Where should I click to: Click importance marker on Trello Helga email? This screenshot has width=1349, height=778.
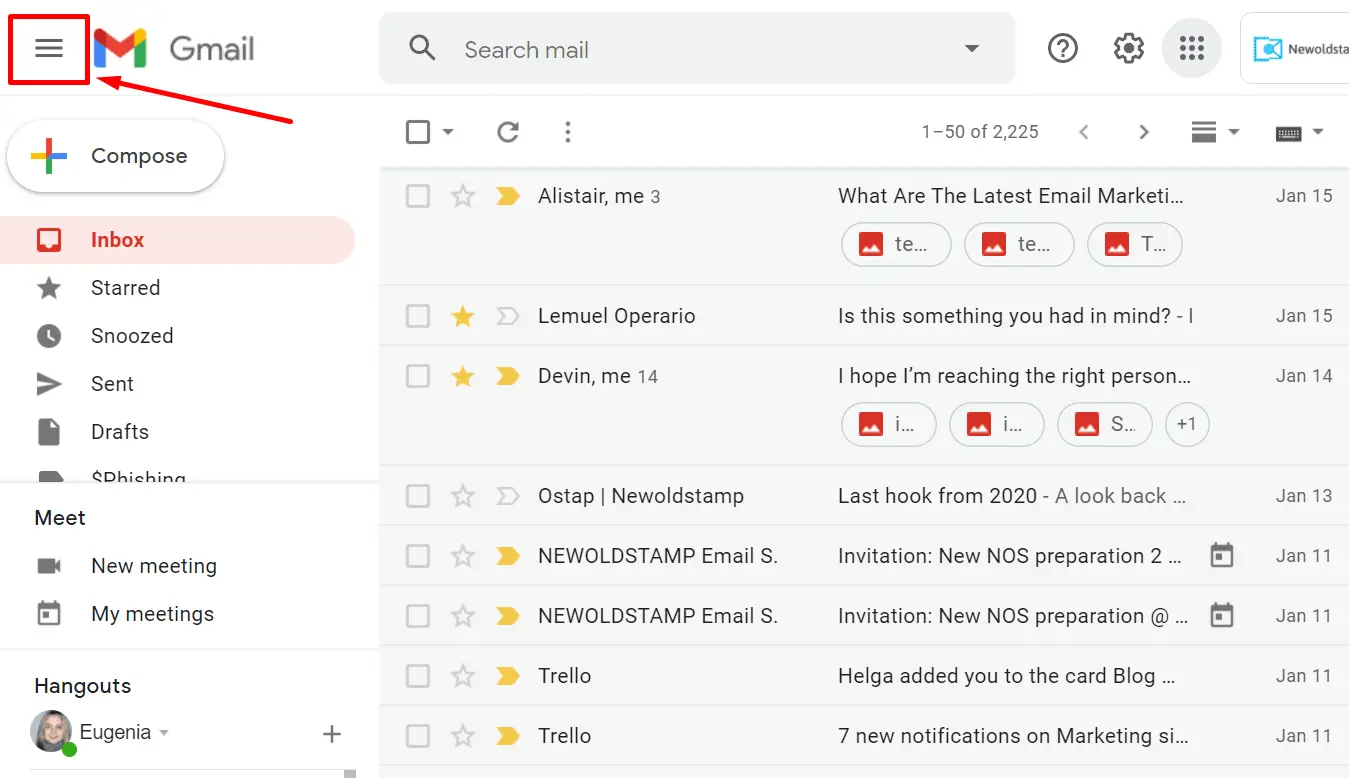(508, 676)
